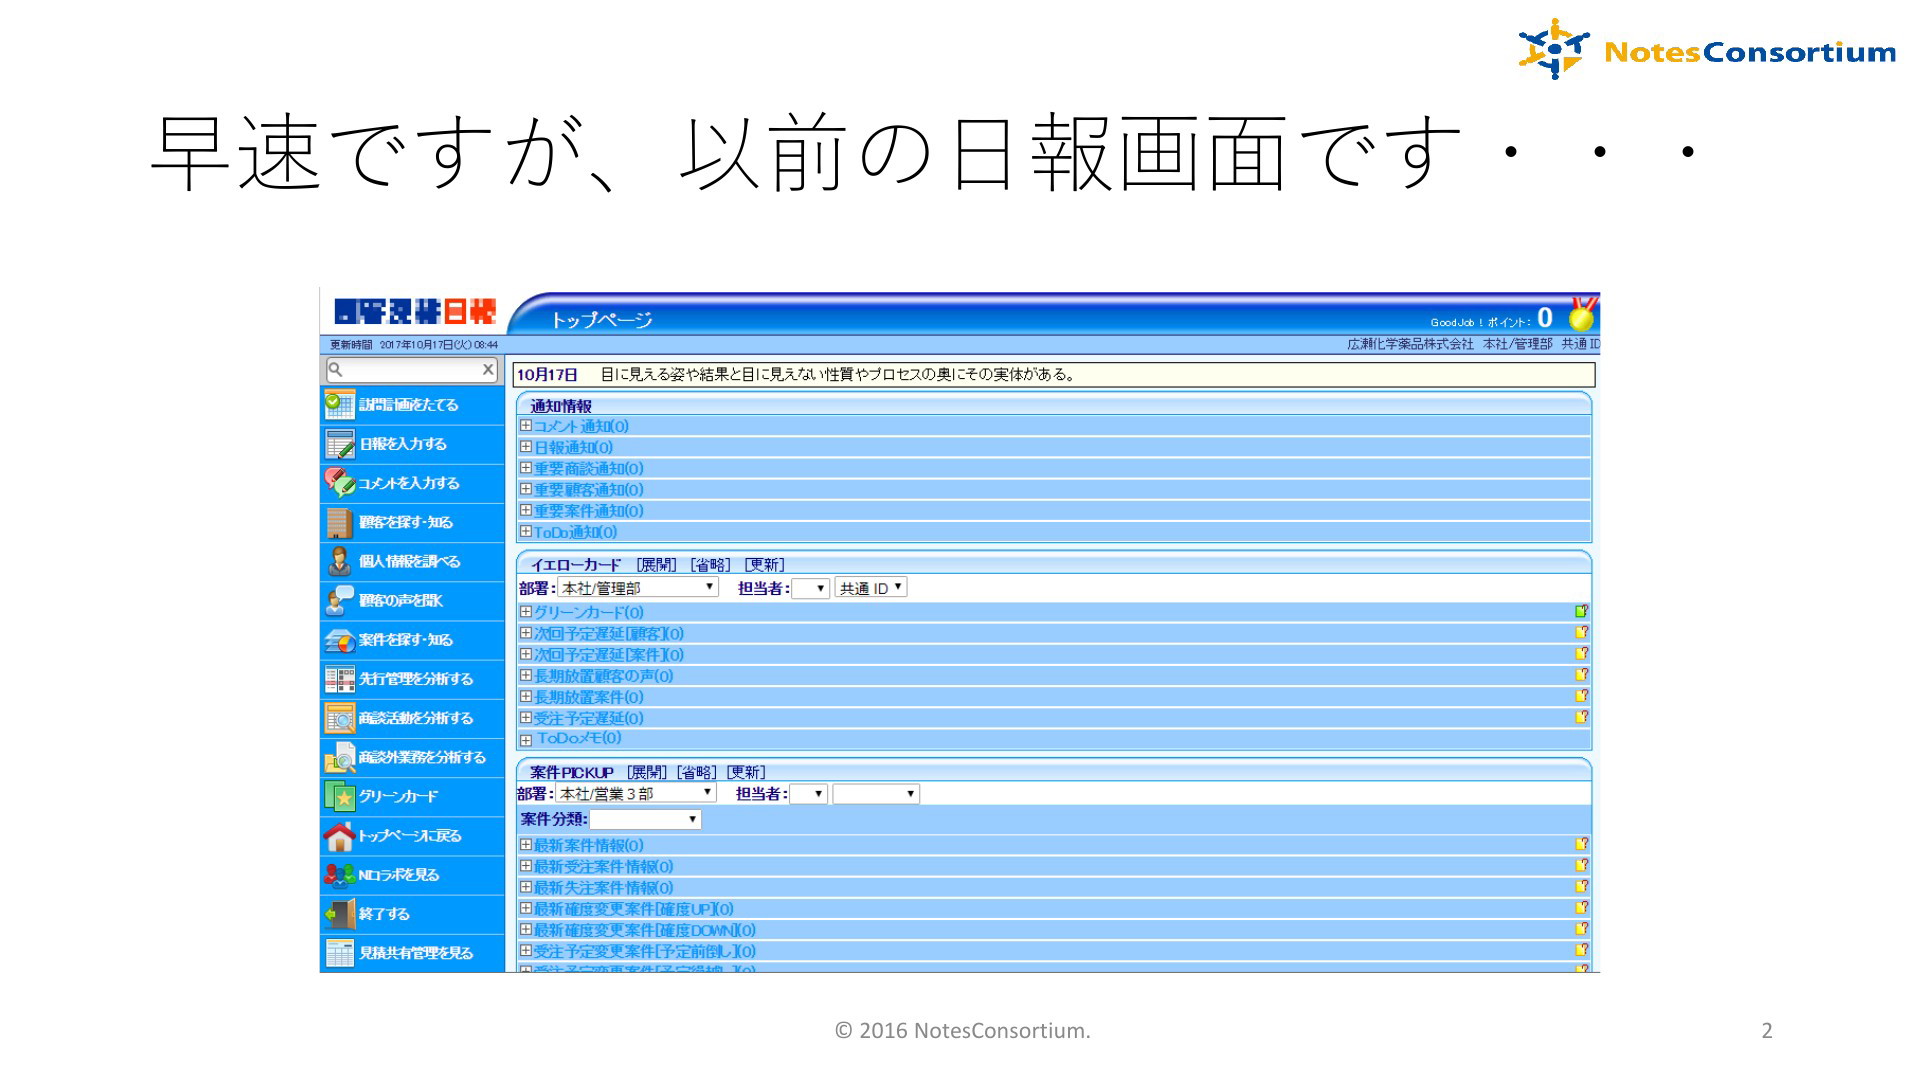Open the 案件分類 dropdown
The image size is (1920, 1080).
point(645,820)
